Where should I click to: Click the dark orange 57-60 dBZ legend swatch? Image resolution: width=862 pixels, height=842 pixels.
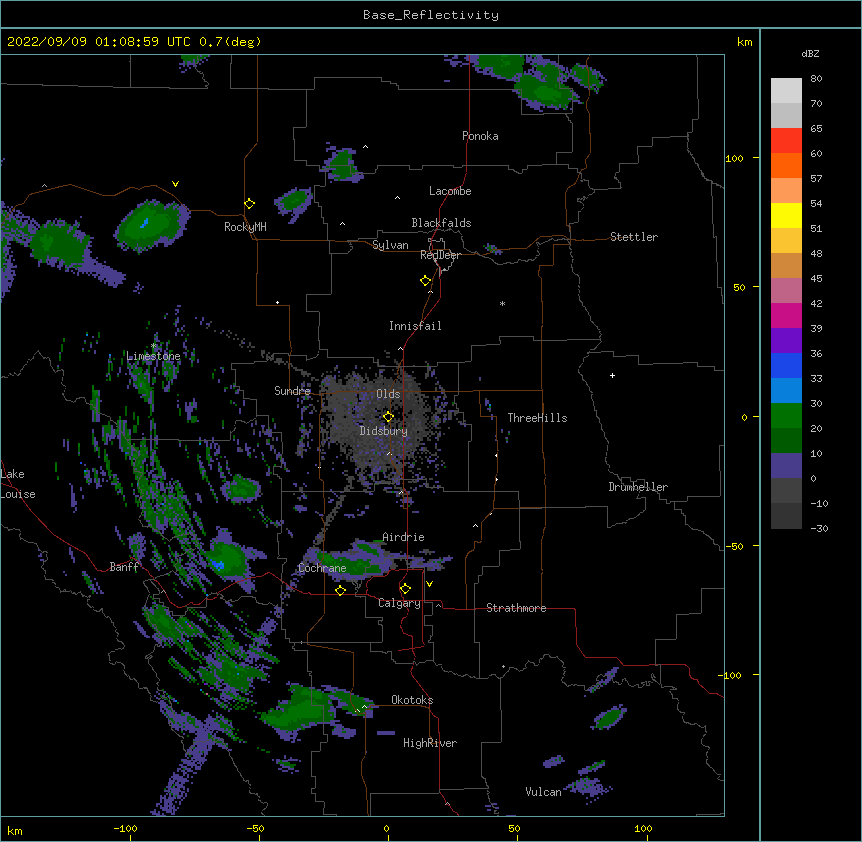pos(786,165)
